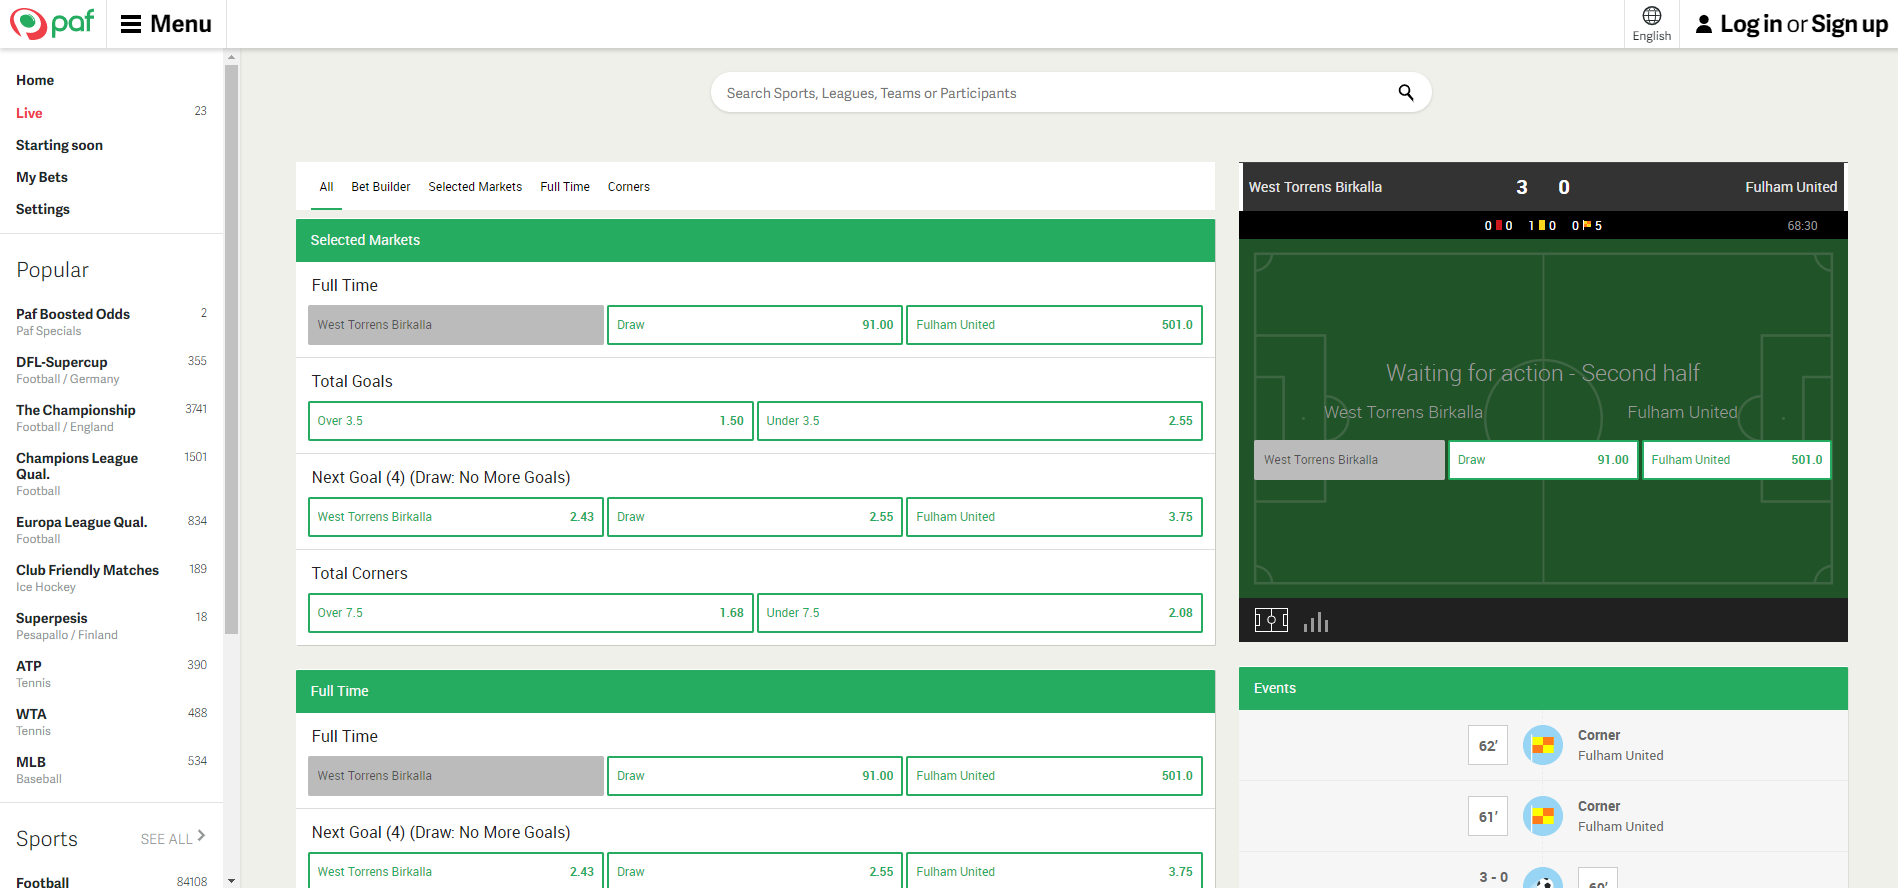Switch to the Bet Builder tab
The width and height of the screenshot is (1898, 888).
point(380,187)
